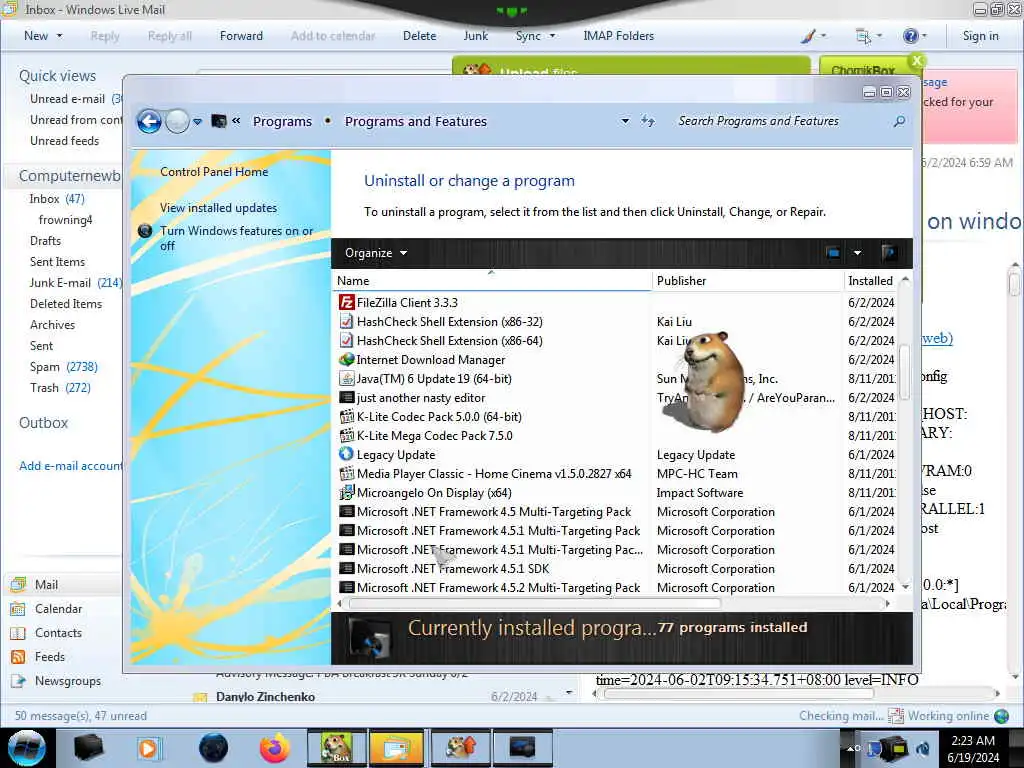Open Unread feeds quick view
The height and width of the screenshot is (768, 1024).
coord(65,141)
